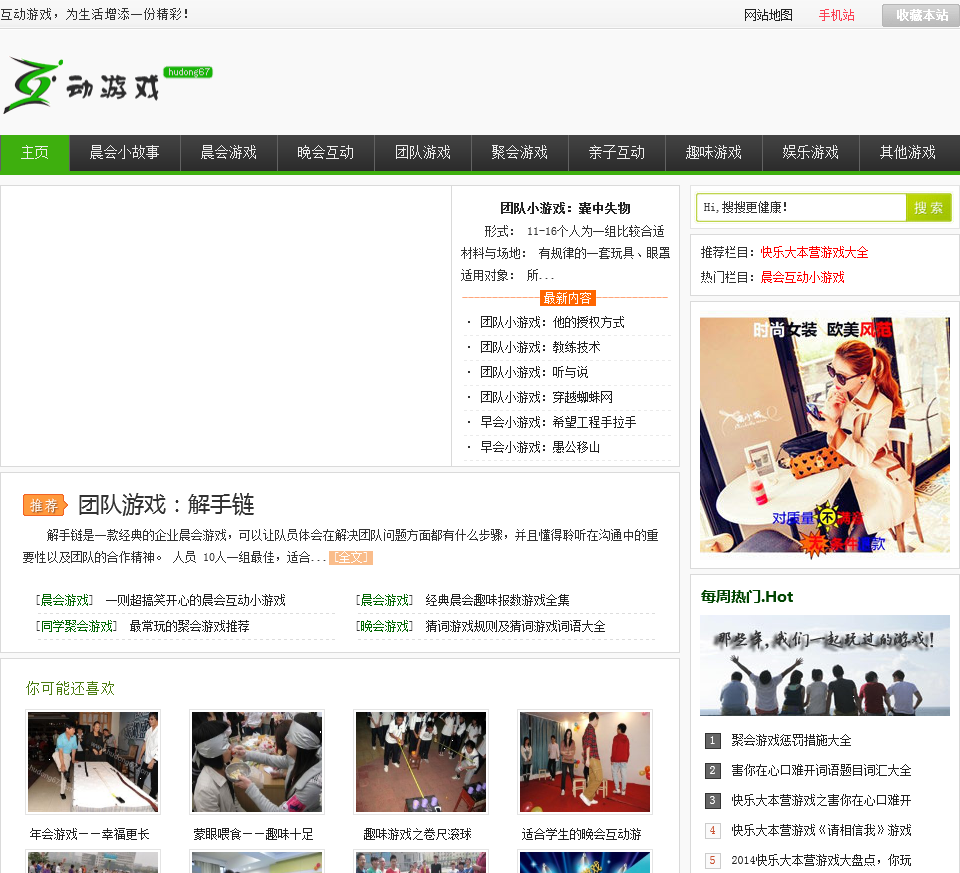960x873 pixels.
Task: Click rank number 2 badge in hot list
Action: 712,771
